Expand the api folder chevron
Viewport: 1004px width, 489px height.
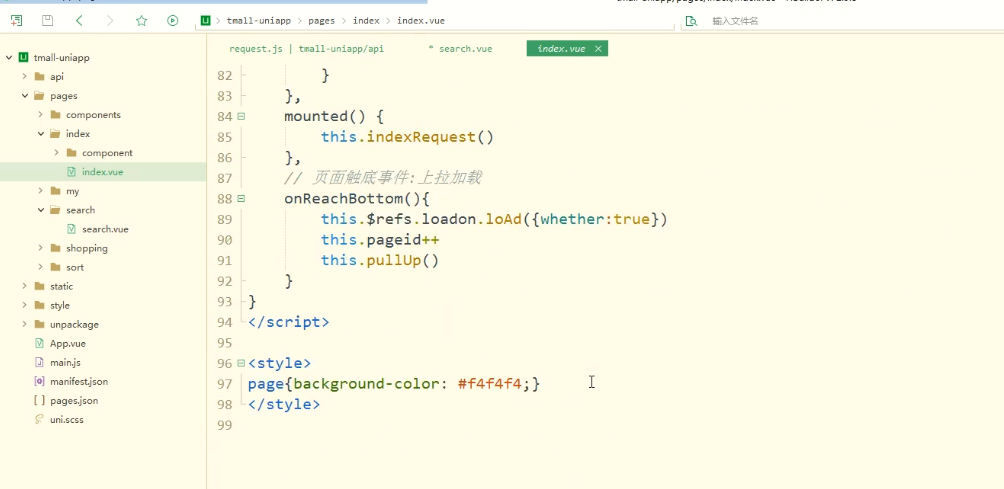click(x=24, y=77)
